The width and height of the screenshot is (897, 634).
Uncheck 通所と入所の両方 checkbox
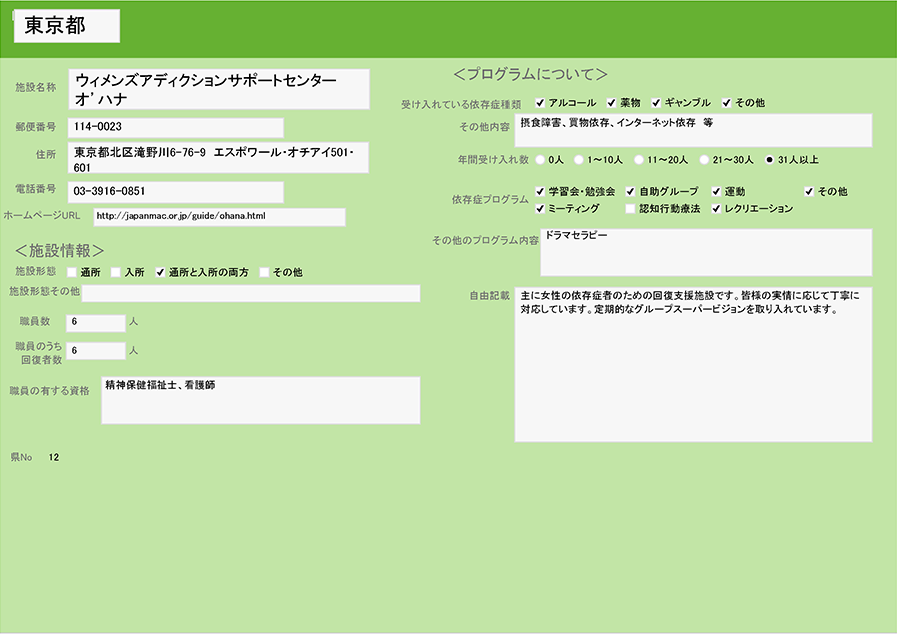point(160,272)
